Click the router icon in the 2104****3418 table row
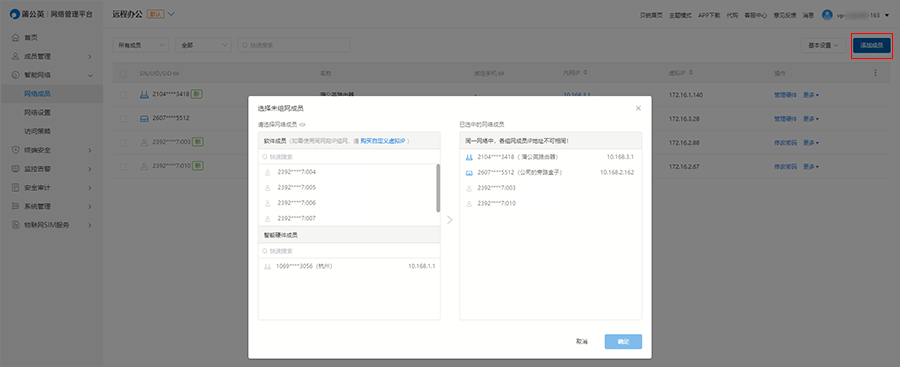The width and height of the screenshot is (900, 367). [144, 94]
